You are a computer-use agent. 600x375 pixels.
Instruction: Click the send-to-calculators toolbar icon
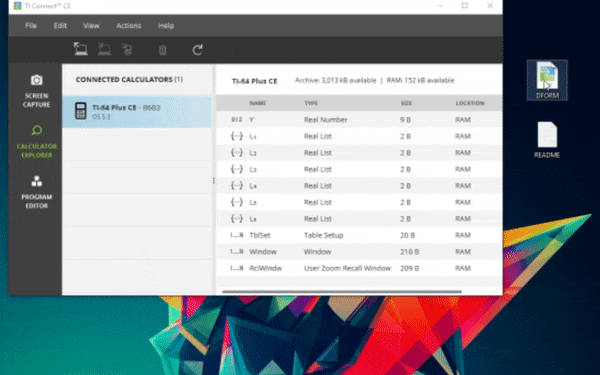(x=104, y=49)
